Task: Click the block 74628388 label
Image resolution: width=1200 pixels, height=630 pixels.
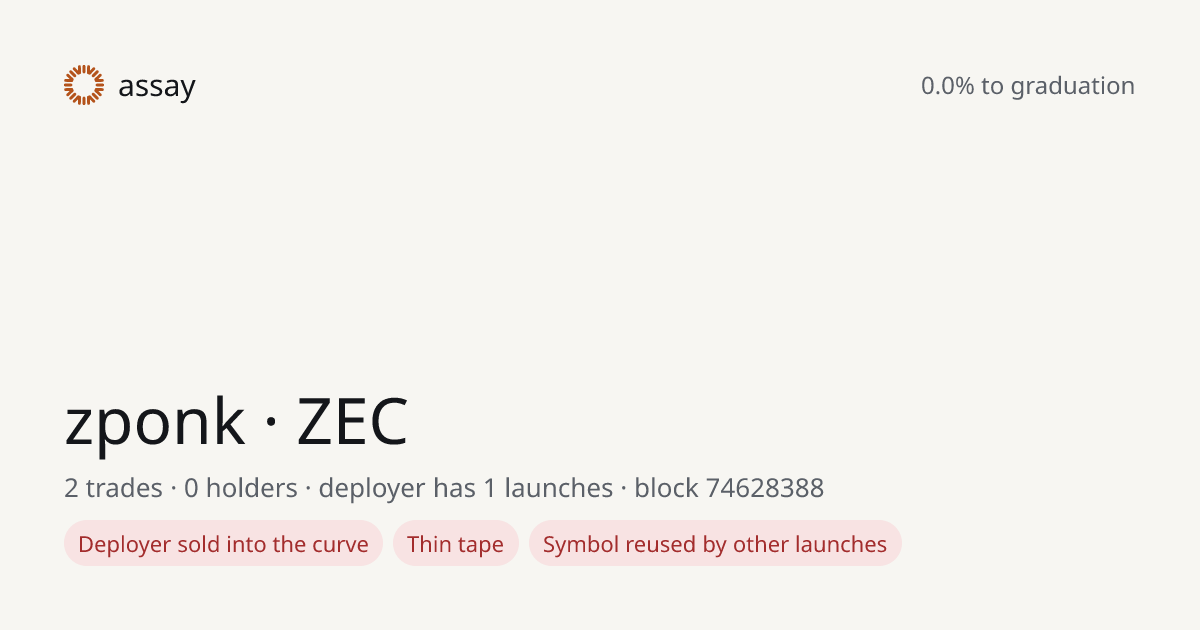Action: point(729,488)
